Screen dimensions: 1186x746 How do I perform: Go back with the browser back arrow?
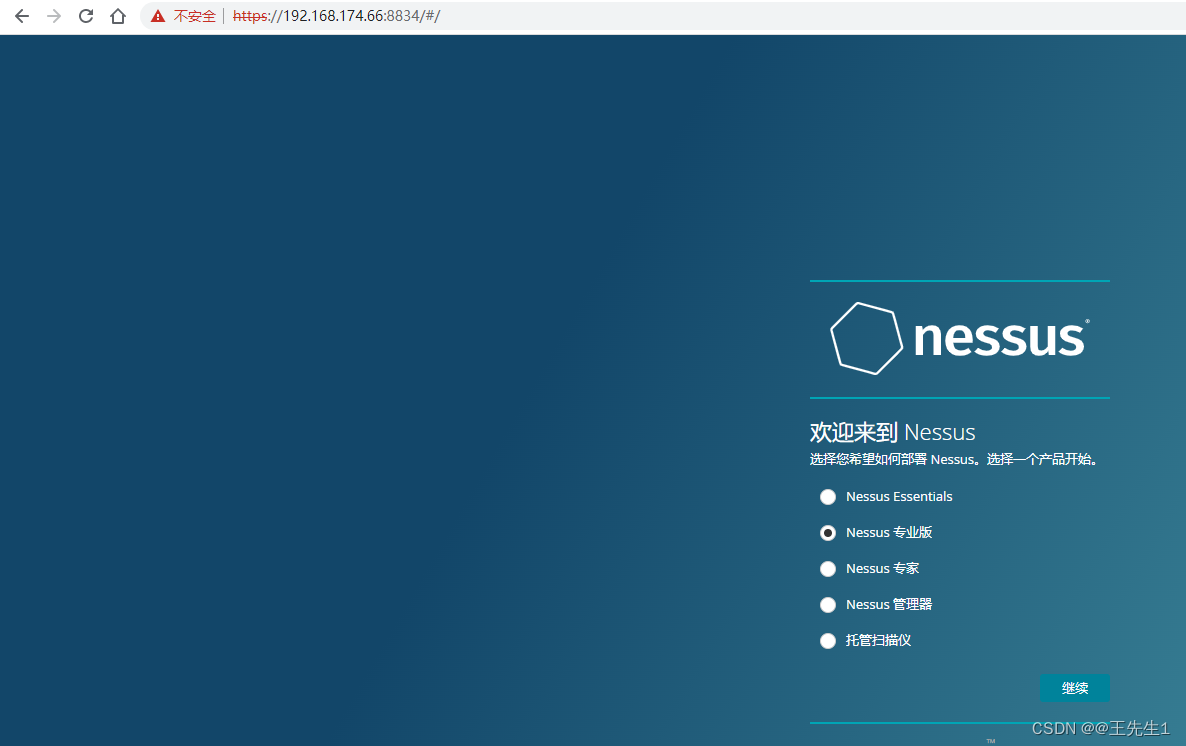pos(22,16)
